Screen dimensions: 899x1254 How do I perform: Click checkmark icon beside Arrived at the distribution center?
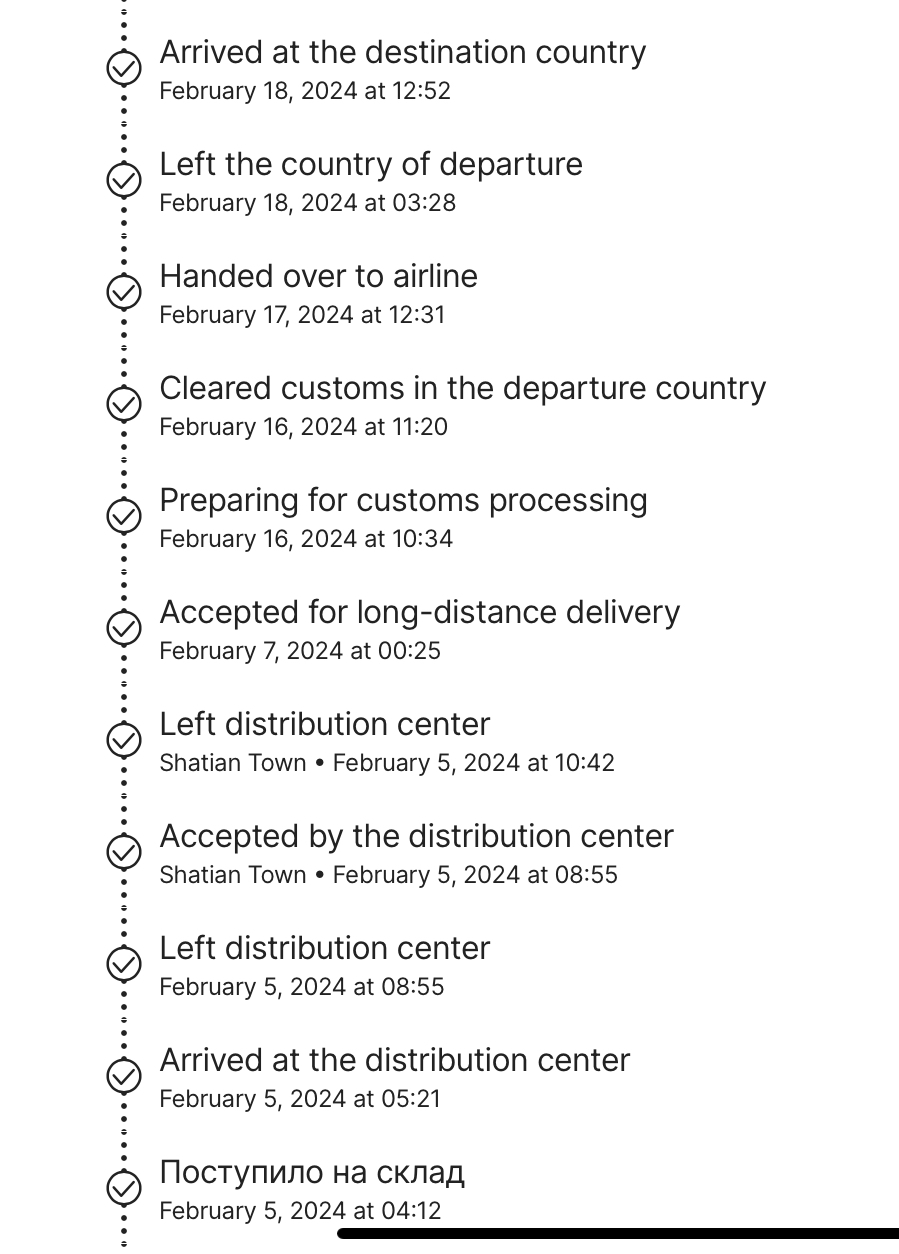tap(124, 1076)
